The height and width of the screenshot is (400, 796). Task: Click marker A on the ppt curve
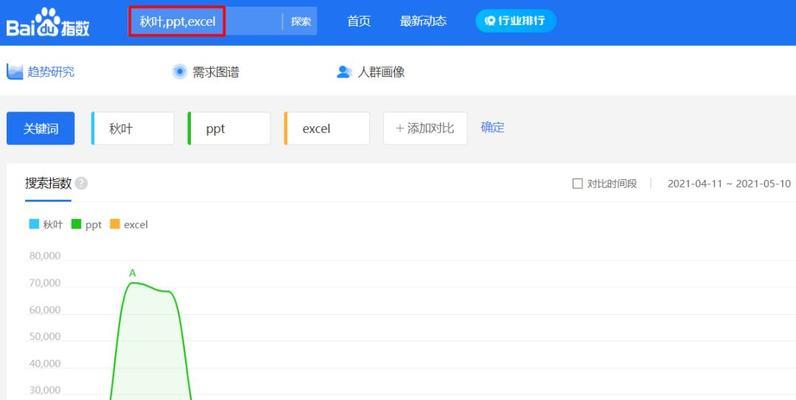[x=132, y=274]
